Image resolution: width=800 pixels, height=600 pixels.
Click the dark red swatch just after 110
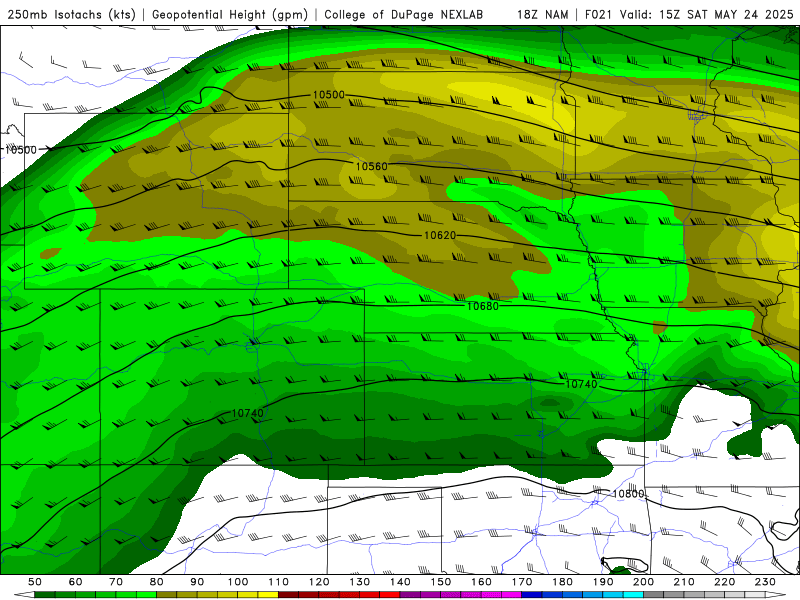288,595
